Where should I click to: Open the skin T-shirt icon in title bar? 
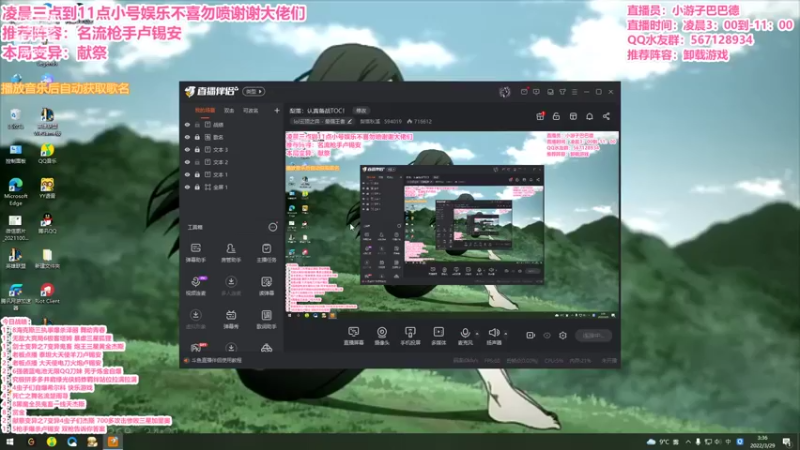(562, 92)
